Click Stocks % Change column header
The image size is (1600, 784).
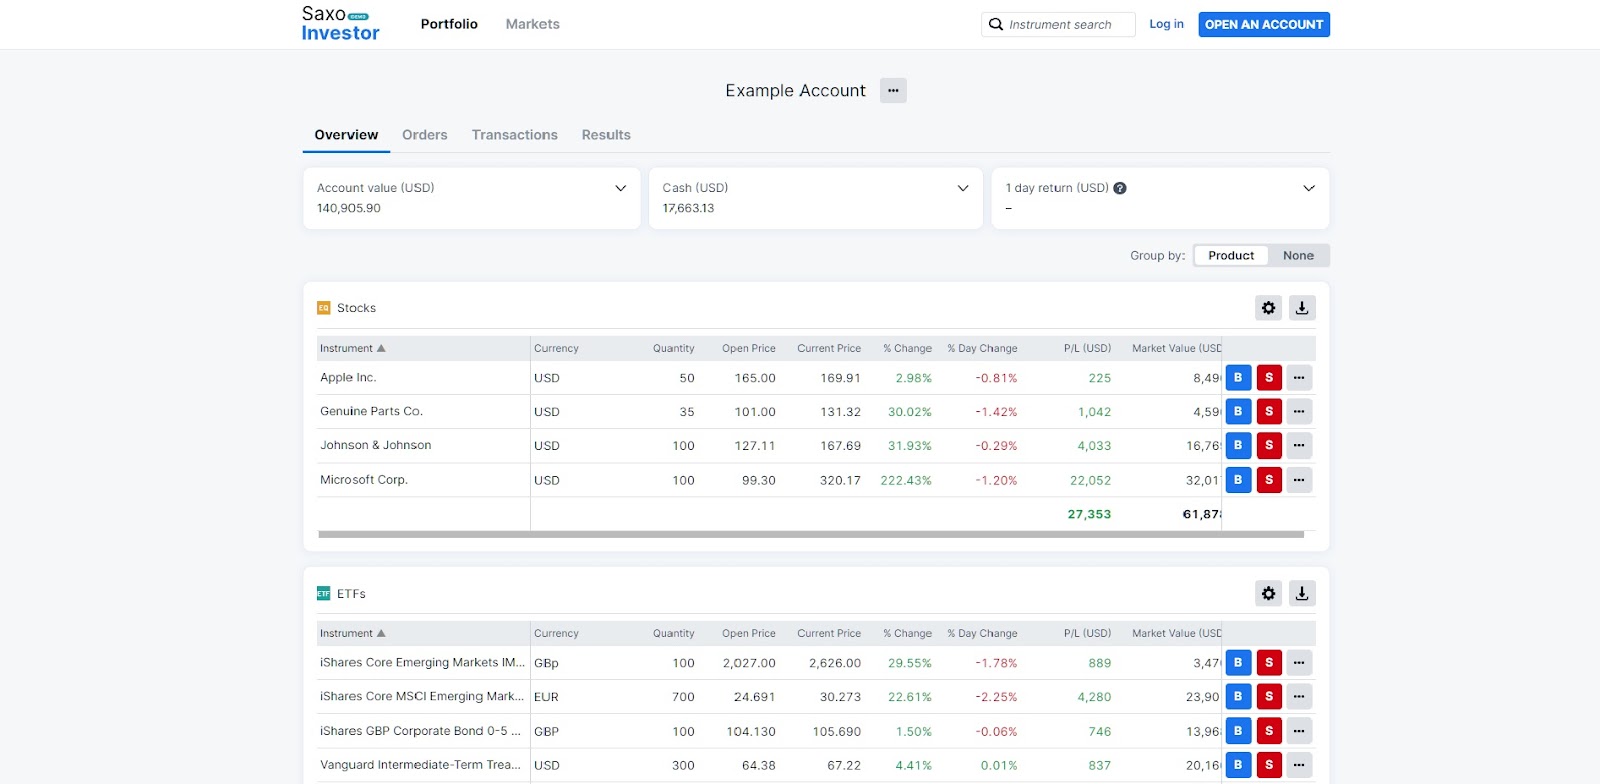[x=907, y=348]
